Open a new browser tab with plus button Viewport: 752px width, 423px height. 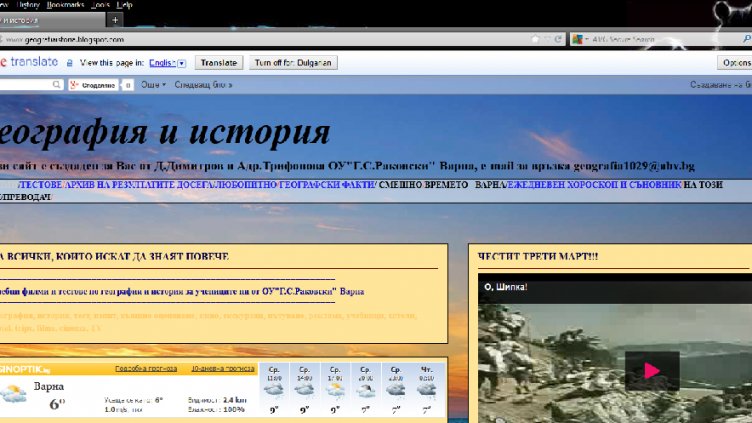[115, 20]
